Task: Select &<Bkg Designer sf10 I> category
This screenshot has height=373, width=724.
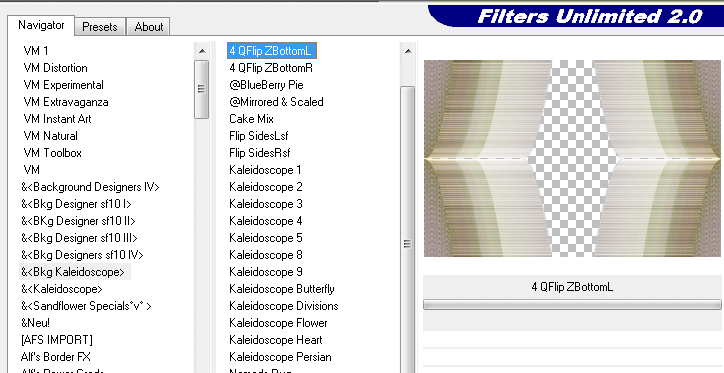Action: (77, 204)
